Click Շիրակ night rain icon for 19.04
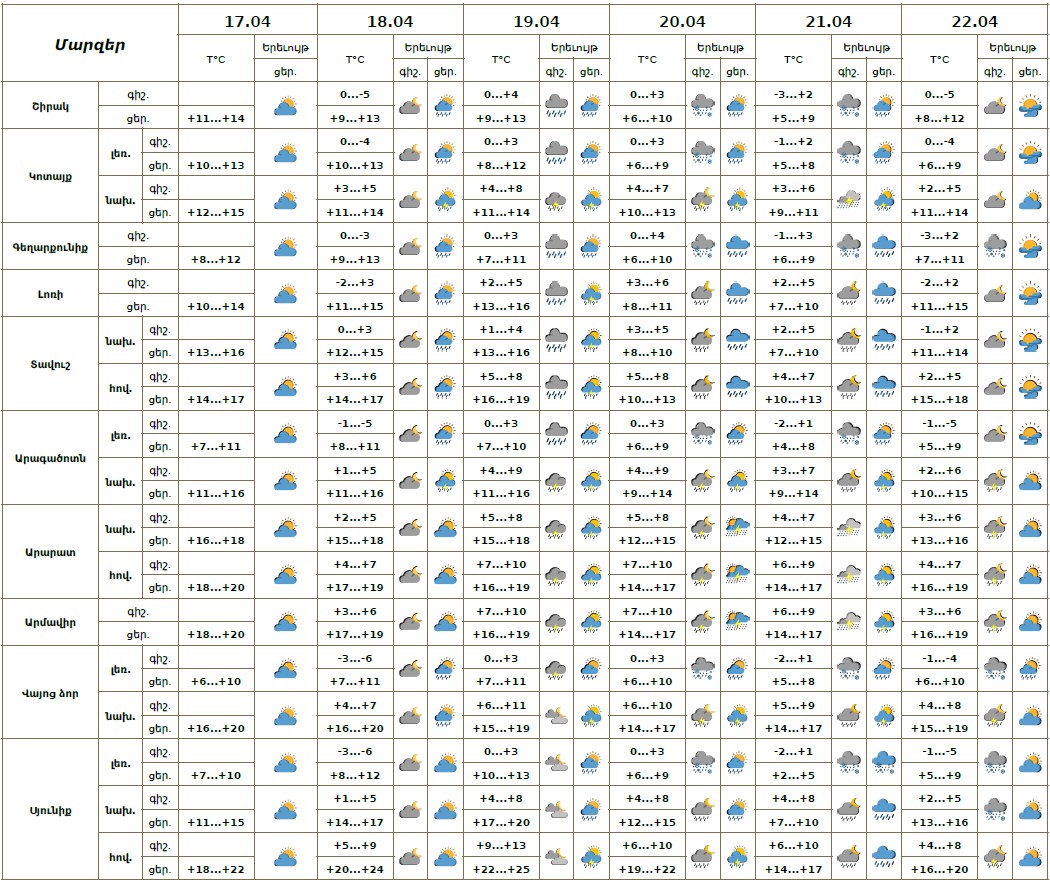1050x880 pixels. click(x=556, y=105)
